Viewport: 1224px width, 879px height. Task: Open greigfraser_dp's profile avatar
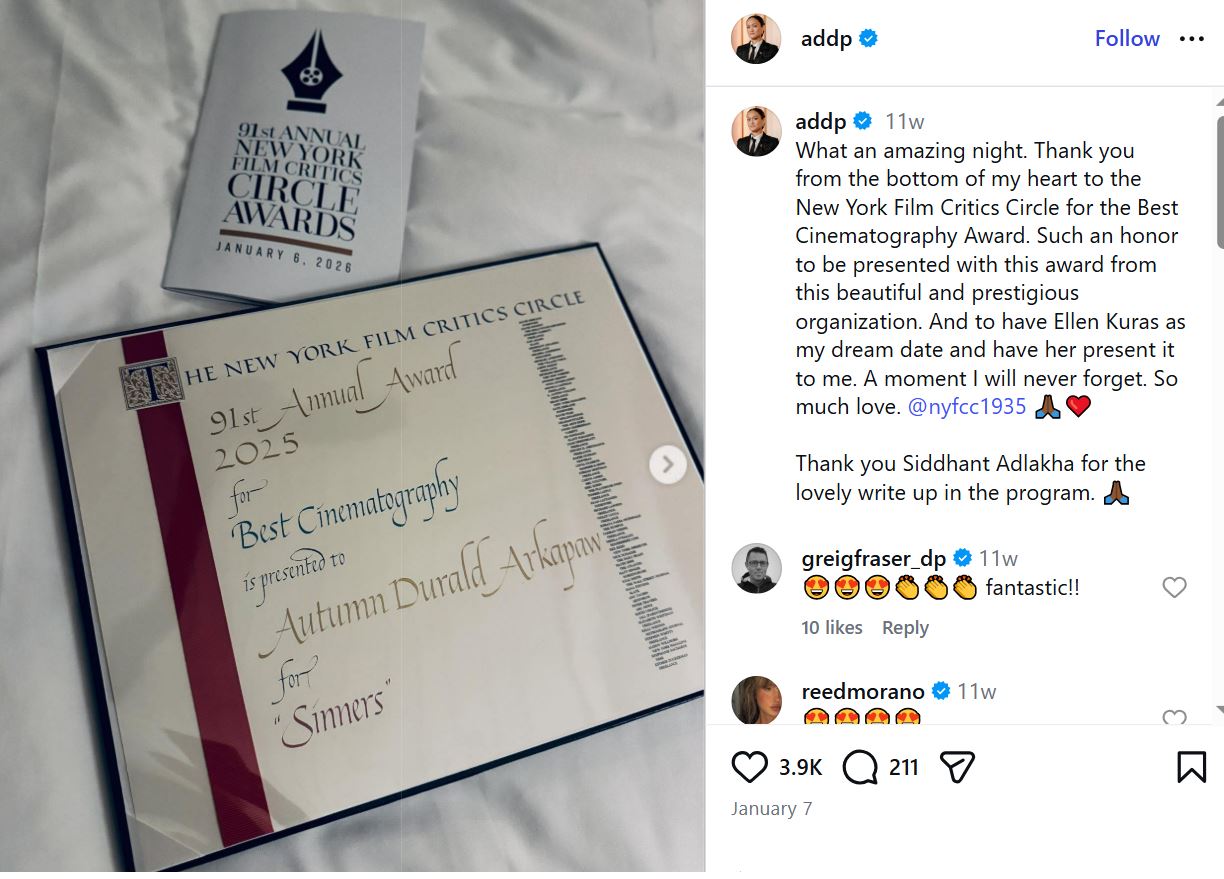(756, 569)
